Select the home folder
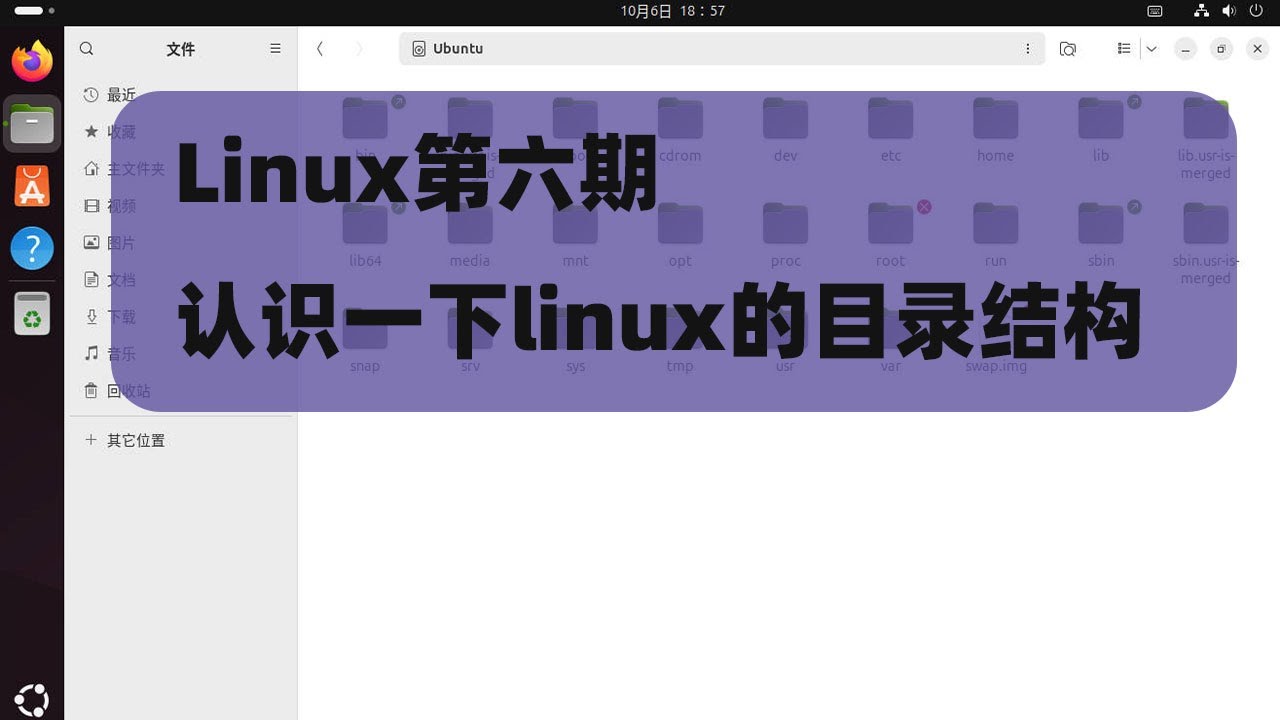 click(x=996, y=131)
